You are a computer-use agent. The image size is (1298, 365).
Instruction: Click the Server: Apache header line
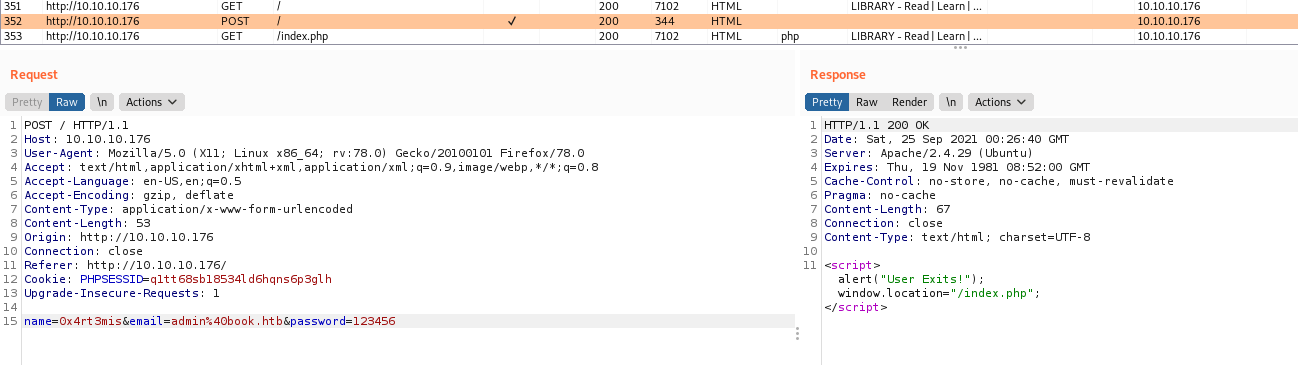pyautogui.click(x=927, y=153)
